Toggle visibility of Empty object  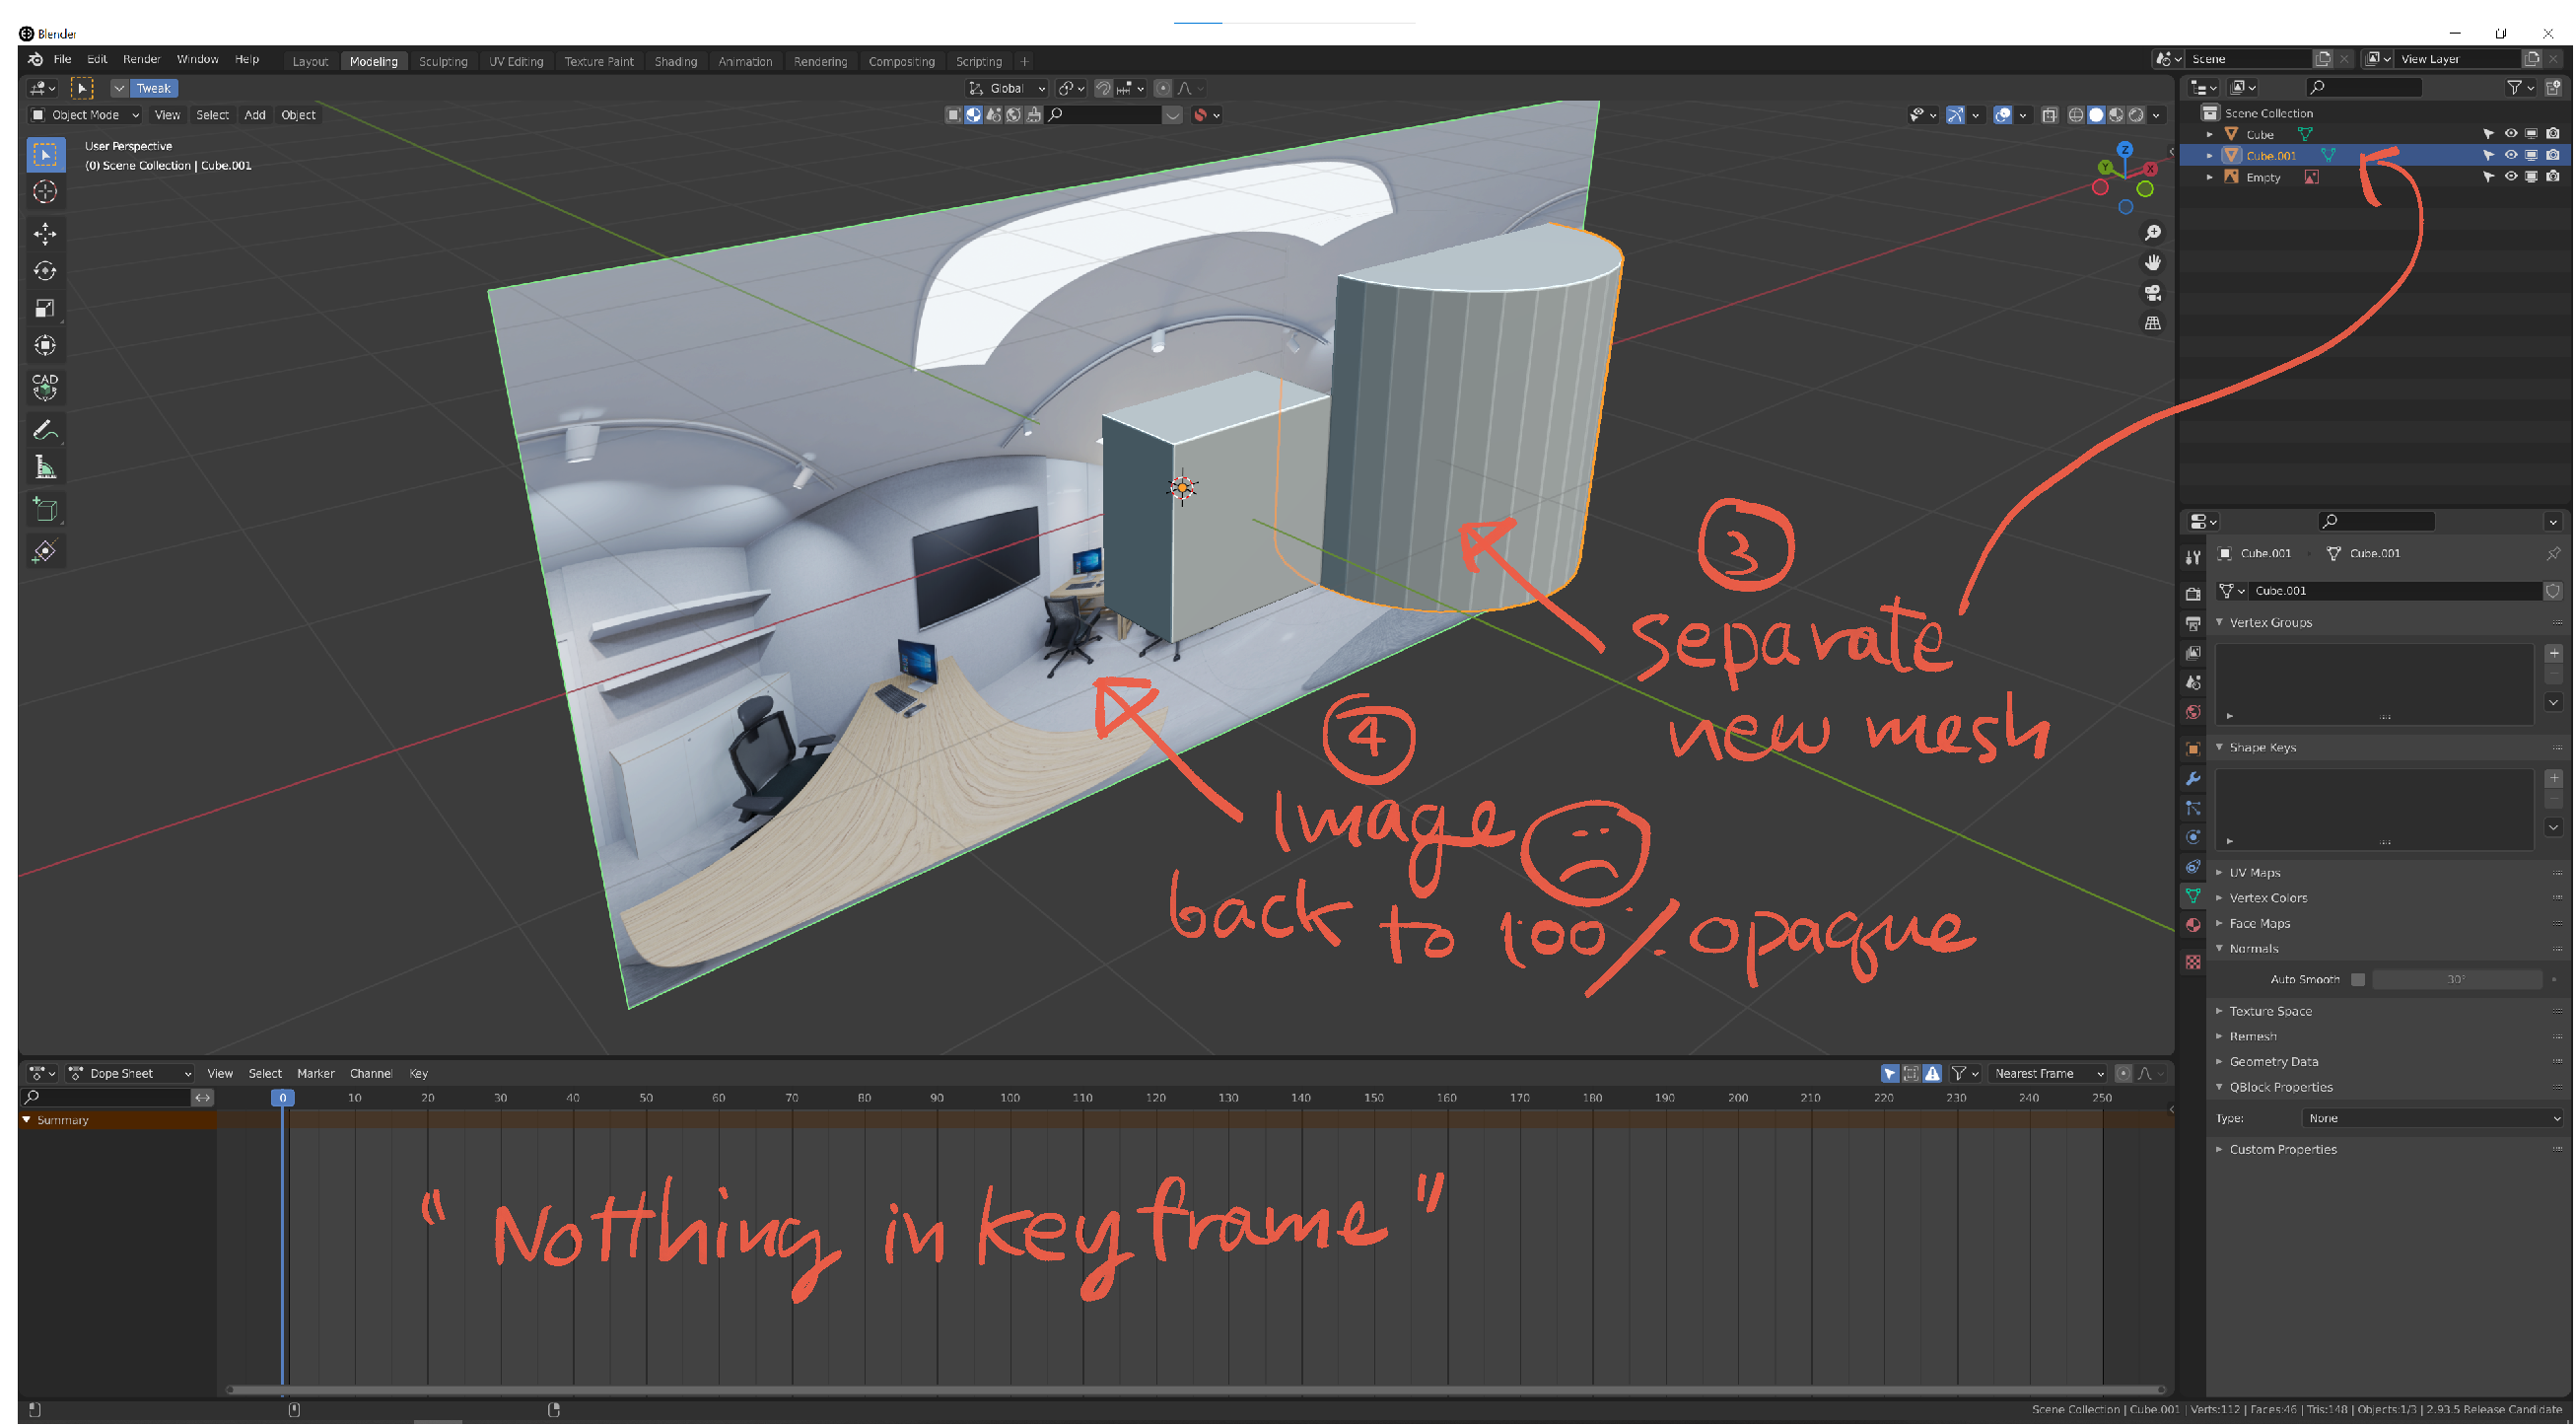tap(2512, 177)
